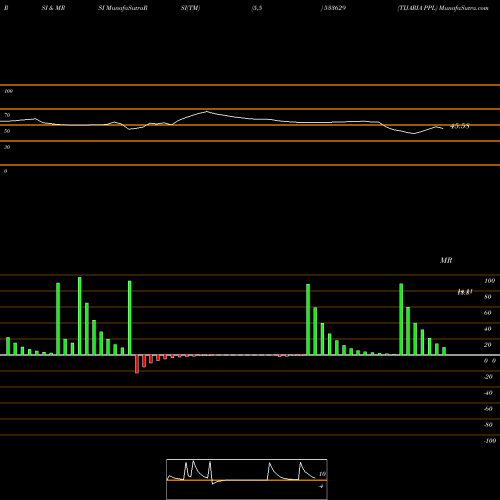The height and width of the screenshot is (500, 500).
Task: Click the MR axis label -40
Action: click(488, 393)
